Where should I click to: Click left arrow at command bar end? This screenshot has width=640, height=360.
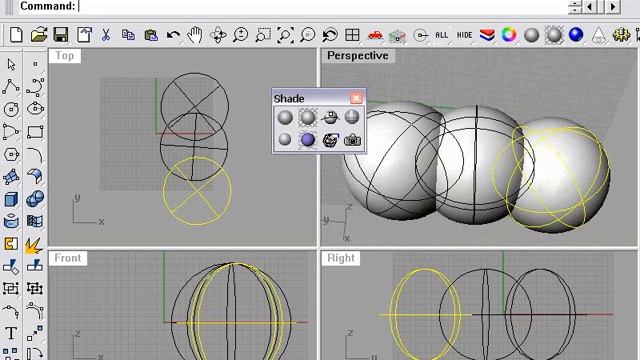click(589, 7)
